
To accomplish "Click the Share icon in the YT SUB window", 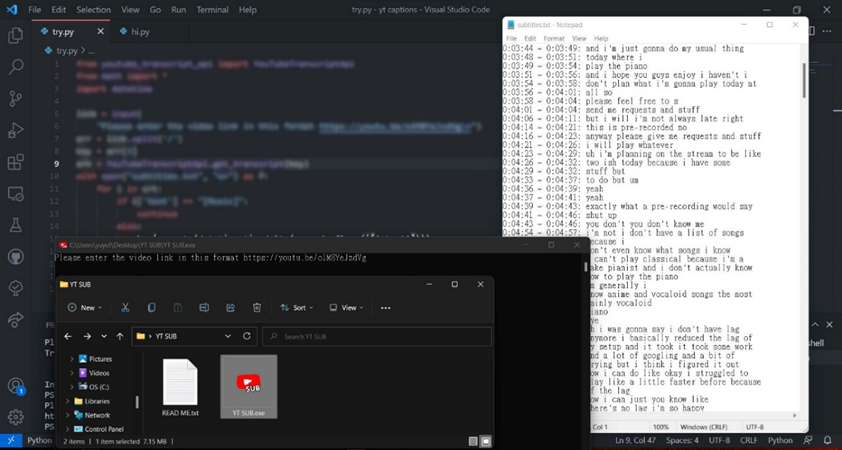I will pyautogui.click(x=230, y=308).
